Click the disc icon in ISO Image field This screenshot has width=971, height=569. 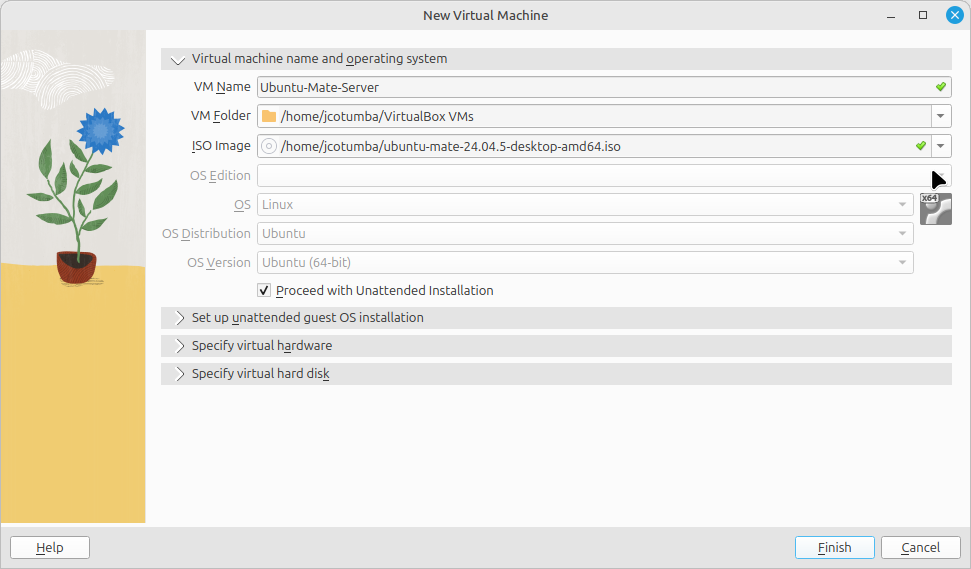[269, 146]
